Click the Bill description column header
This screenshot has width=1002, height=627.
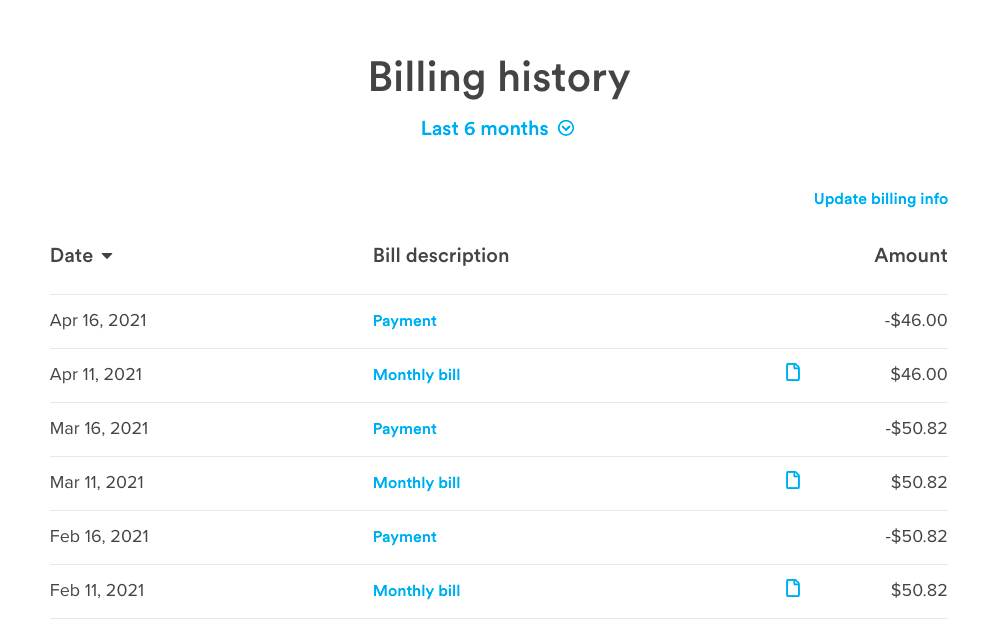point(441,256)
